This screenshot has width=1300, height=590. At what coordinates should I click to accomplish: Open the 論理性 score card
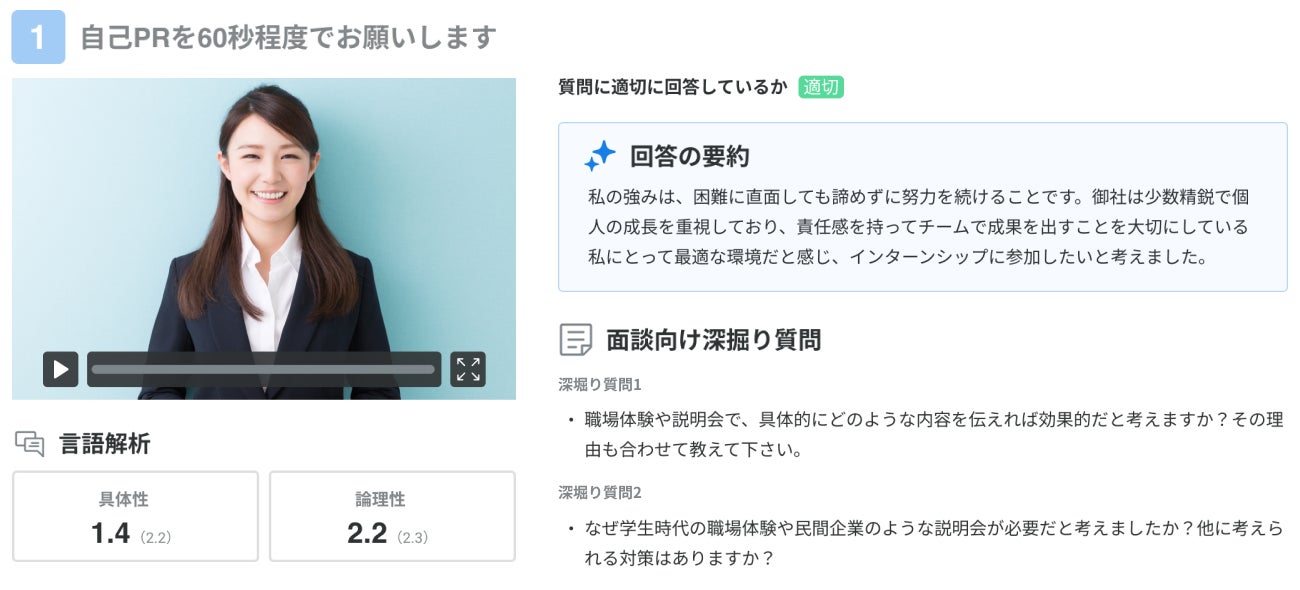(392, 516)
